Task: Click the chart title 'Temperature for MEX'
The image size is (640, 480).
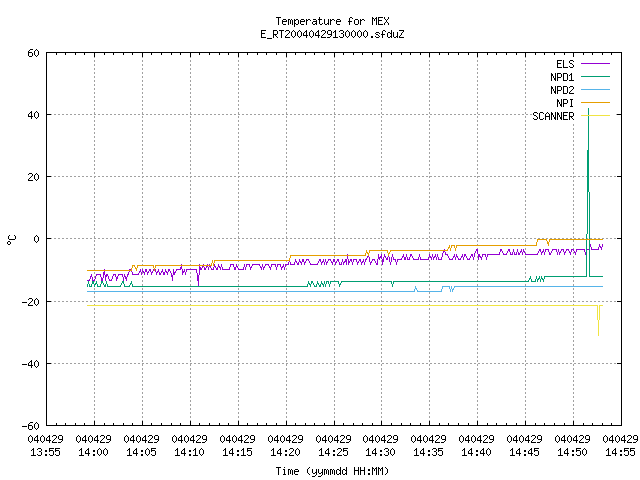Action: coord(332,21)
